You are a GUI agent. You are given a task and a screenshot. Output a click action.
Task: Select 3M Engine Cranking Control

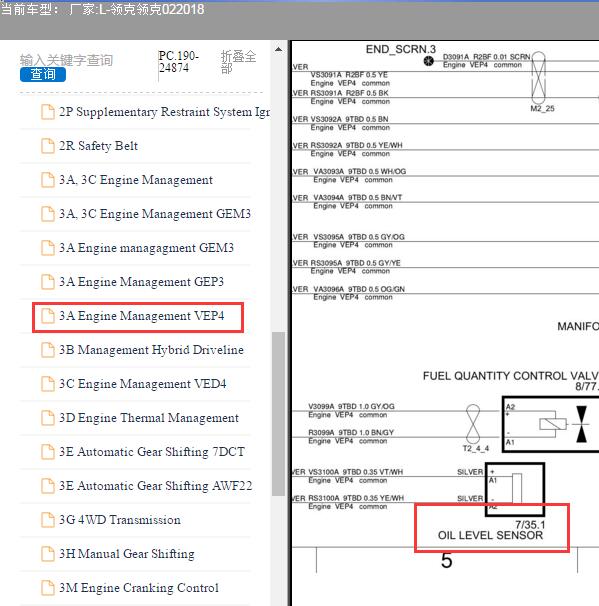click(x=138, y=588)
